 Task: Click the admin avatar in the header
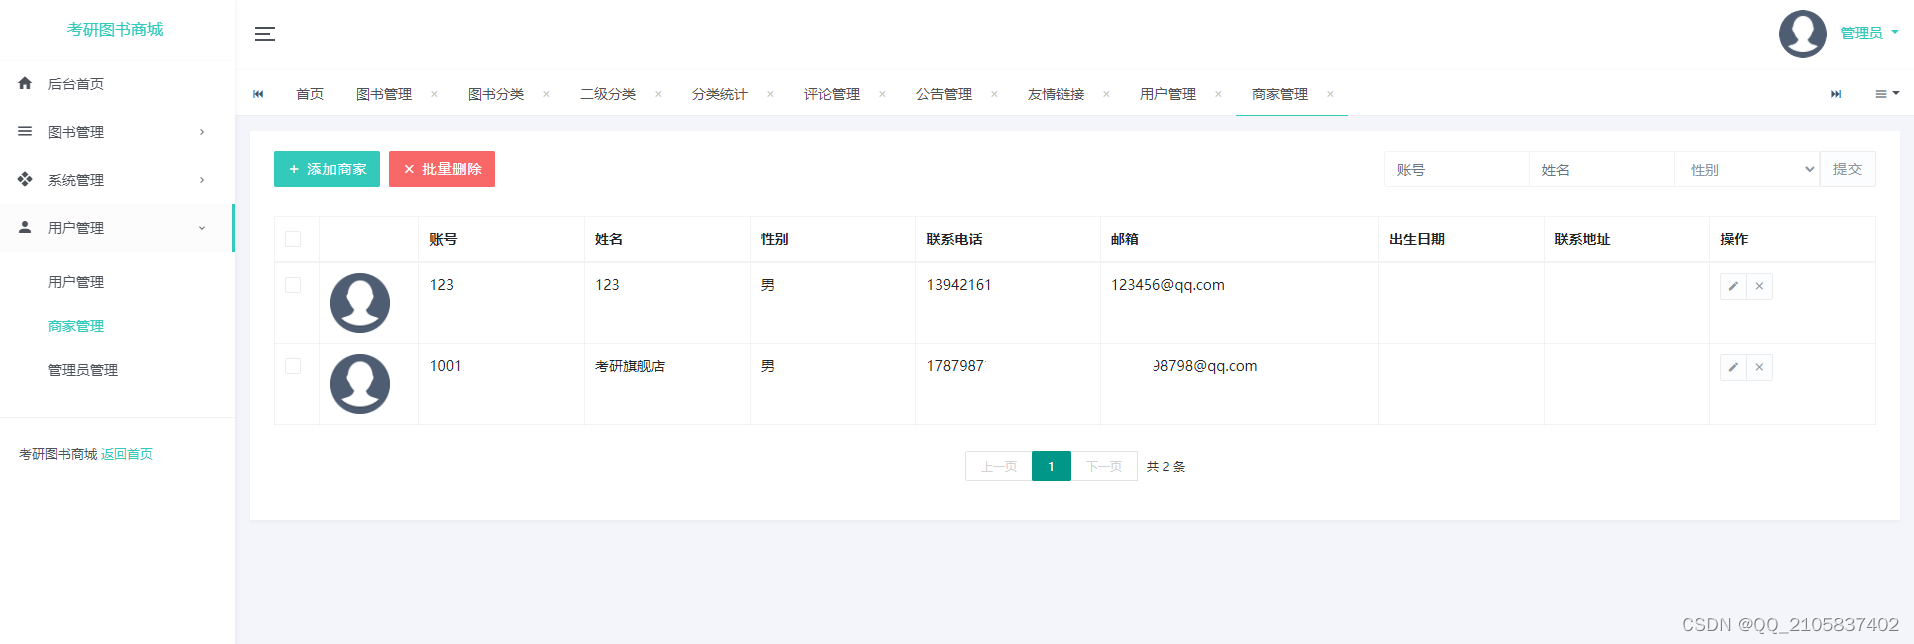[x=1802, y=33]
